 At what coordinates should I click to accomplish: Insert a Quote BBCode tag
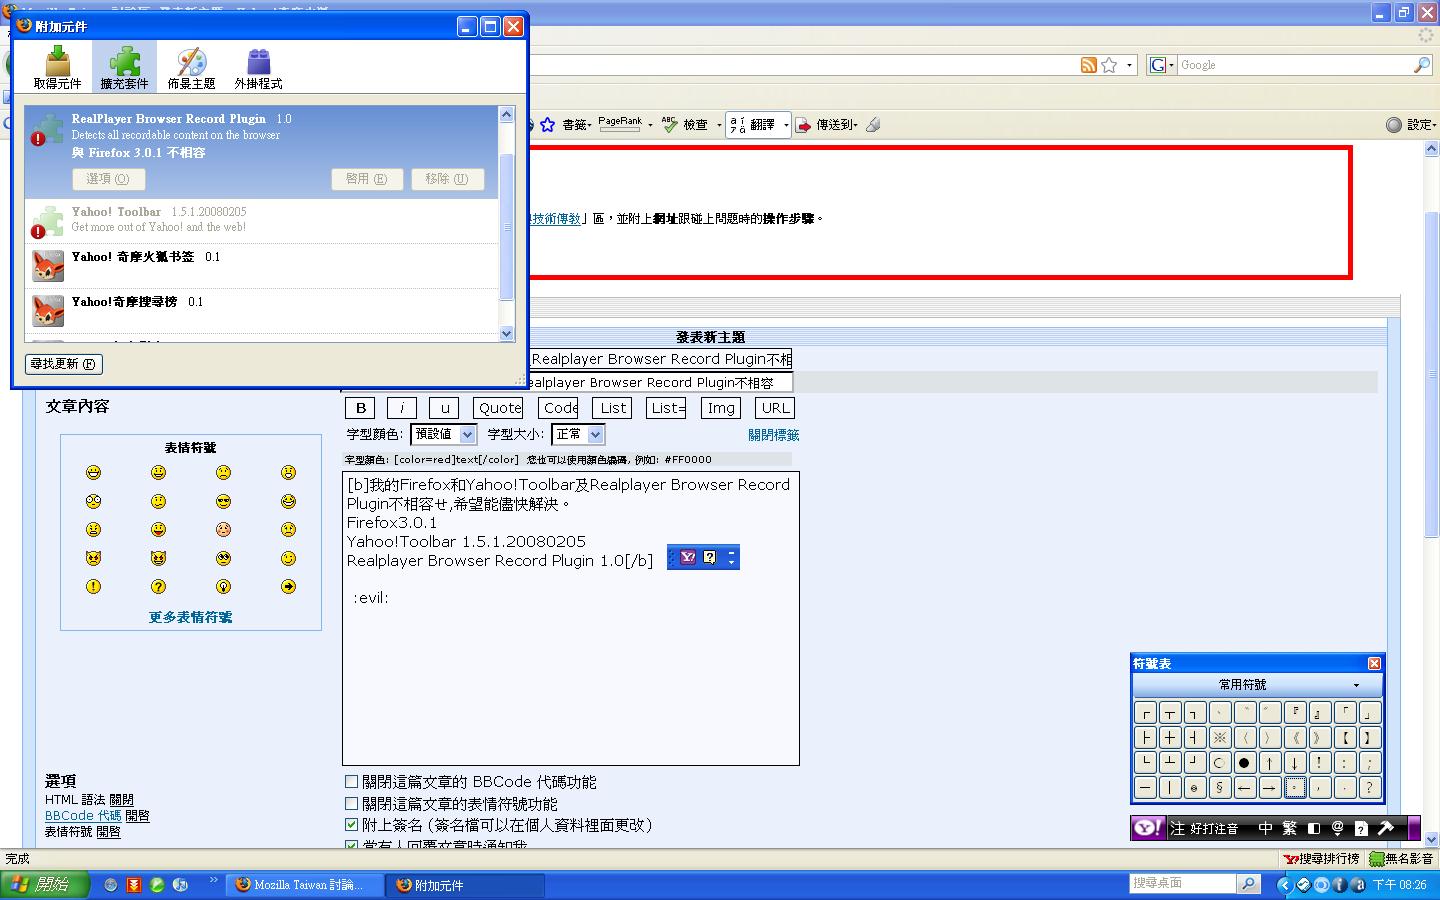pos(499,408)
